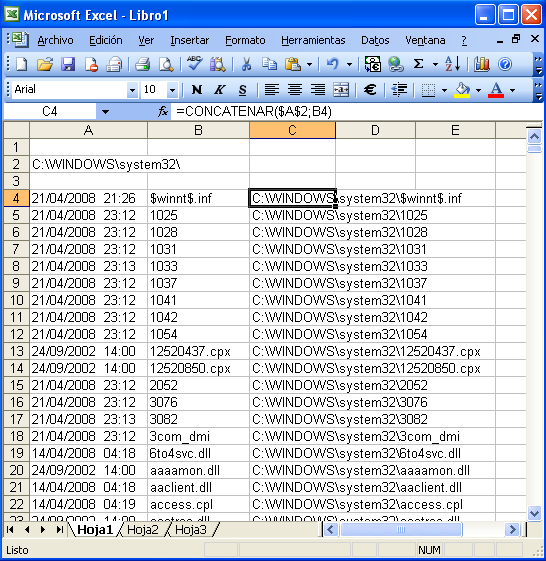Open the Edición menu
Viewport: 546px width, 561px height.
(106, 40)
